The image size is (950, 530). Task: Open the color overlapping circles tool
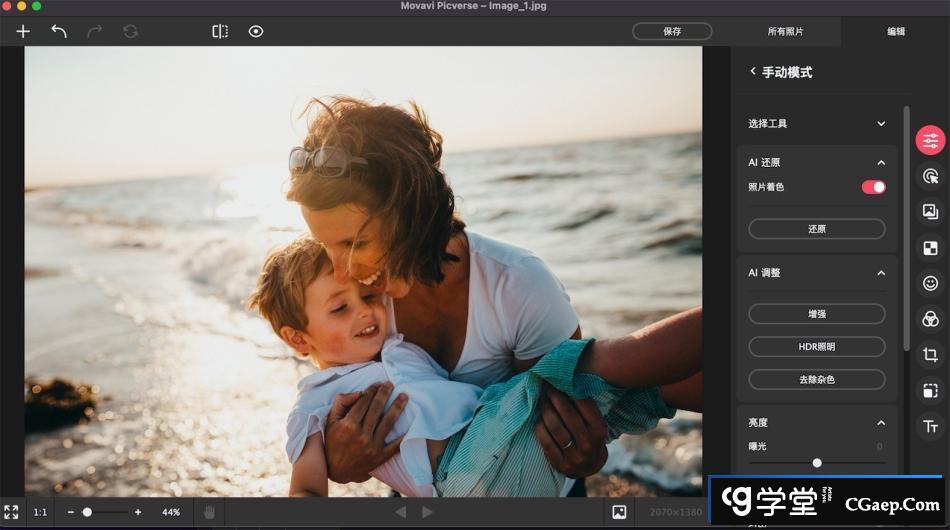click(930, 319)
